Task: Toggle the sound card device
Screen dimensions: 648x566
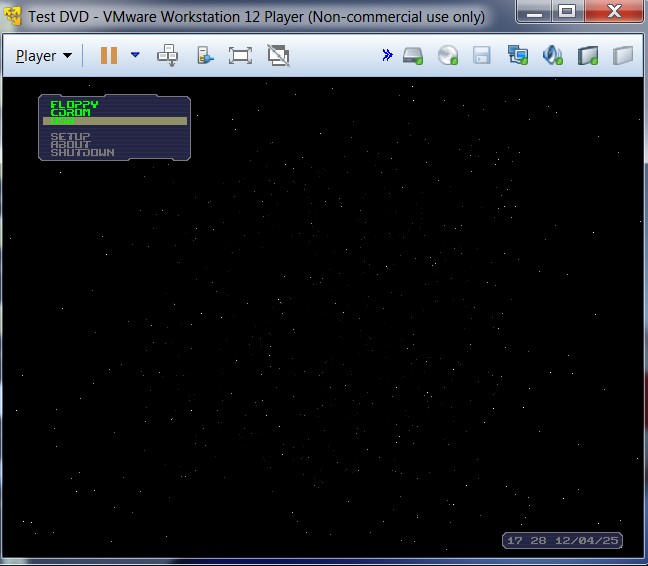Action: pos(552,56)
